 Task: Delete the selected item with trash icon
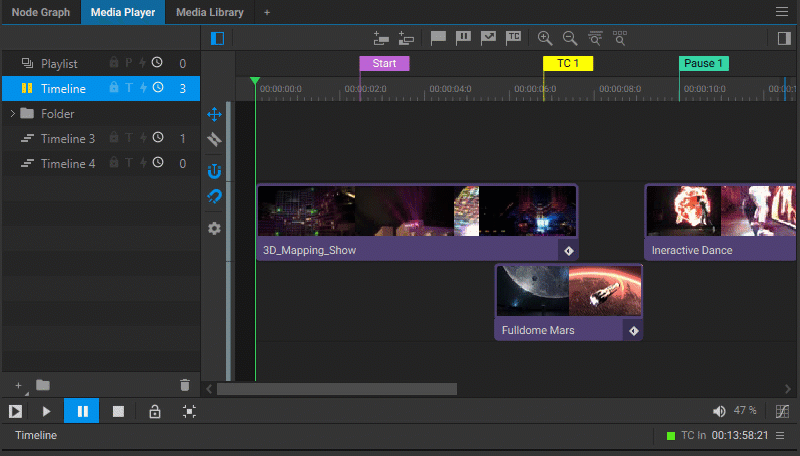click(x=185, y=385)
